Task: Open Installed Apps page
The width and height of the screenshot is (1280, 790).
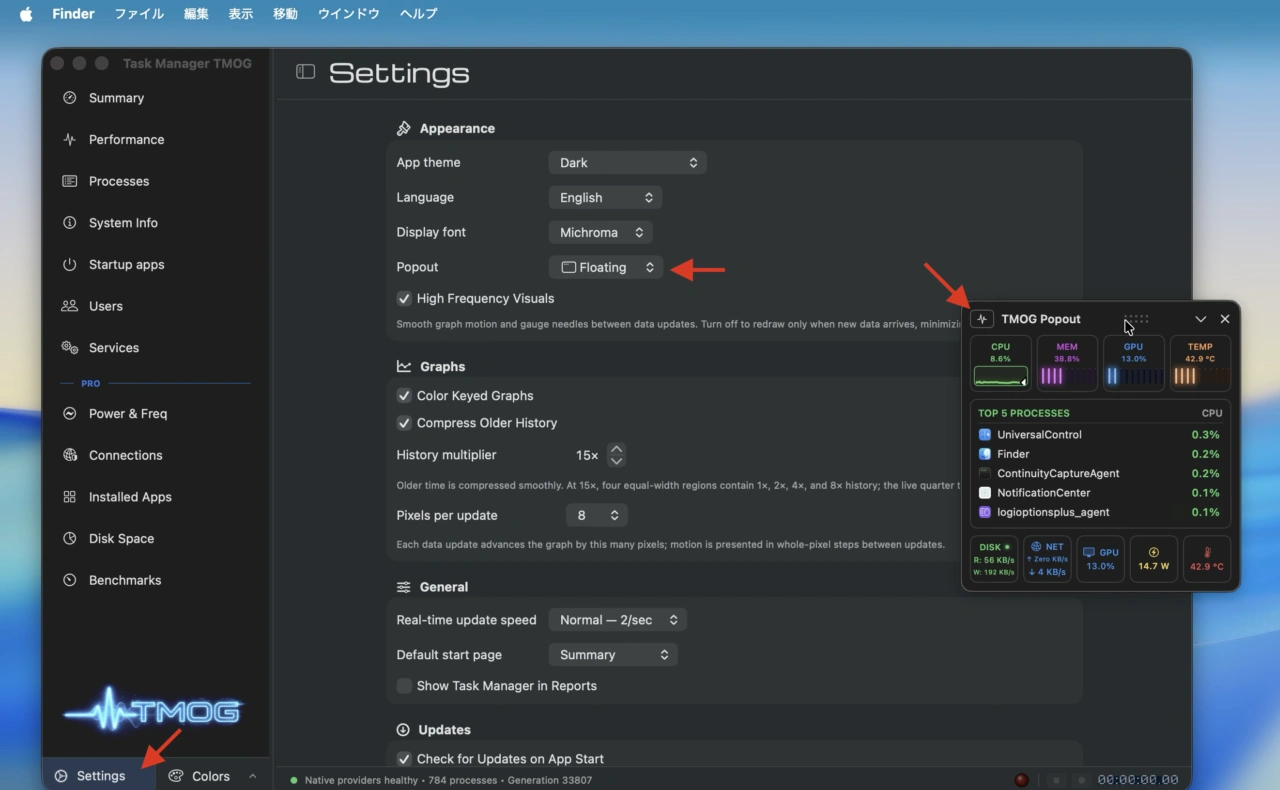Action: click(x=130, y=497)
